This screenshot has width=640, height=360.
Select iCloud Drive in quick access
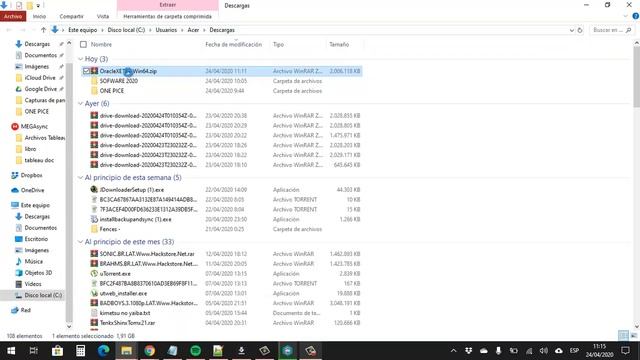pos(40,78)
